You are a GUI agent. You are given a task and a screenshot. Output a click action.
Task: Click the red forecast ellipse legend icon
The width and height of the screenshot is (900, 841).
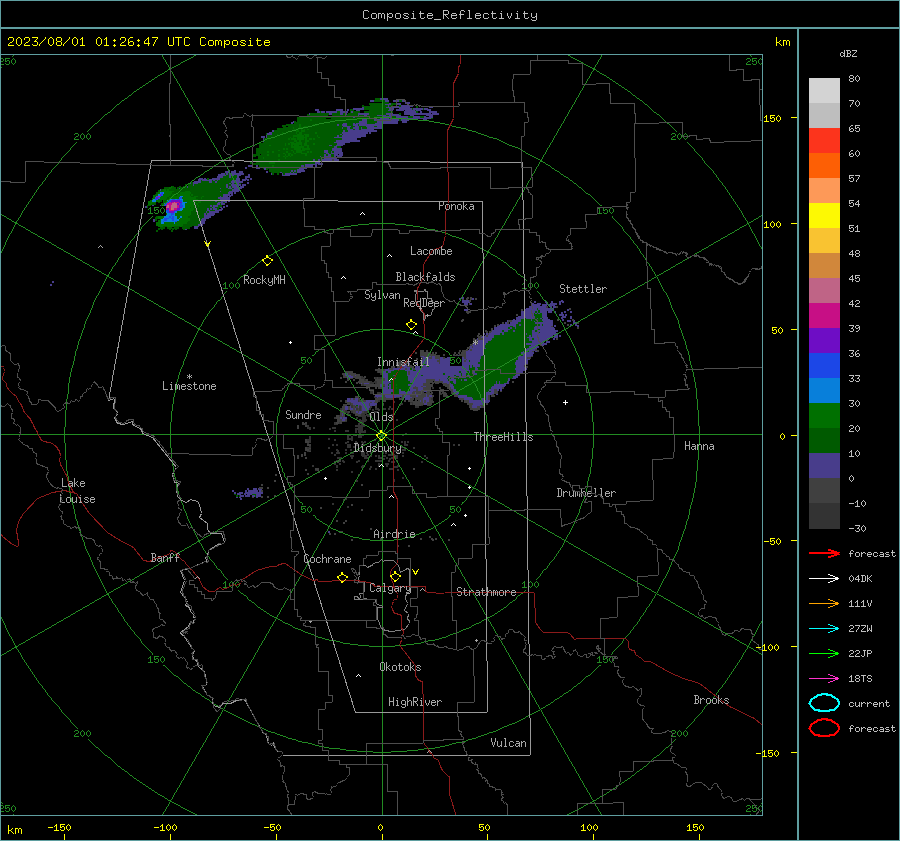[824, 728]
